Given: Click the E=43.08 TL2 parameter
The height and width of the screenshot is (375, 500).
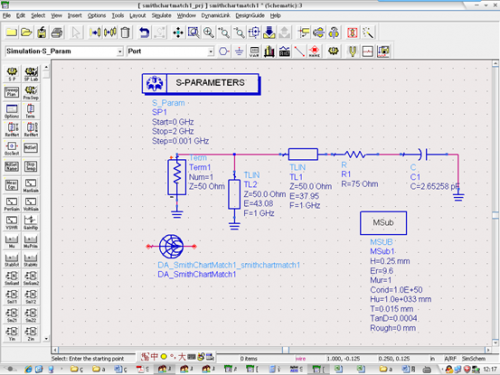Looking at the screenshot, I should click(x=258, y=203).
